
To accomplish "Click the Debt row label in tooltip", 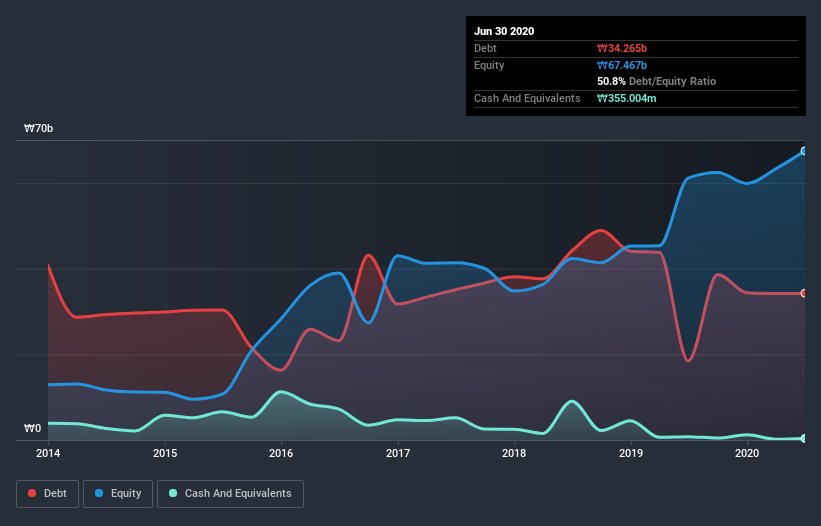I will pyautogui.click(x=485, y=49).
